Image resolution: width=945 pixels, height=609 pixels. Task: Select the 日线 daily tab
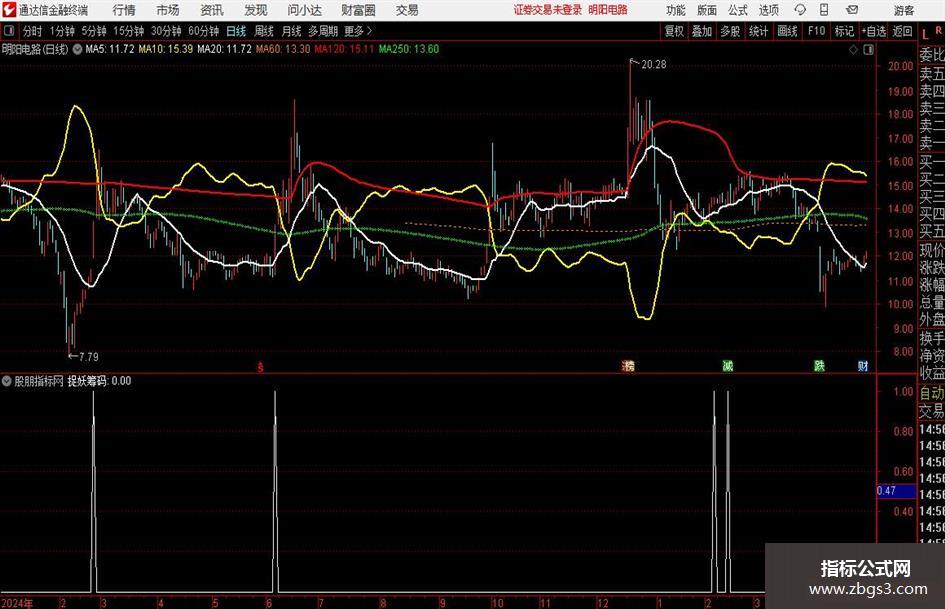click(x=236, y=31)
